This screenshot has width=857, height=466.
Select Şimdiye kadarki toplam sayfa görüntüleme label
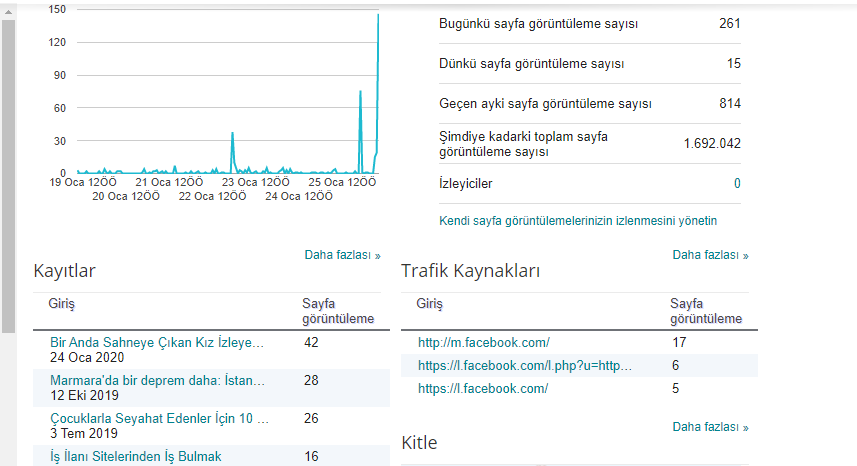tap(523, 144)
